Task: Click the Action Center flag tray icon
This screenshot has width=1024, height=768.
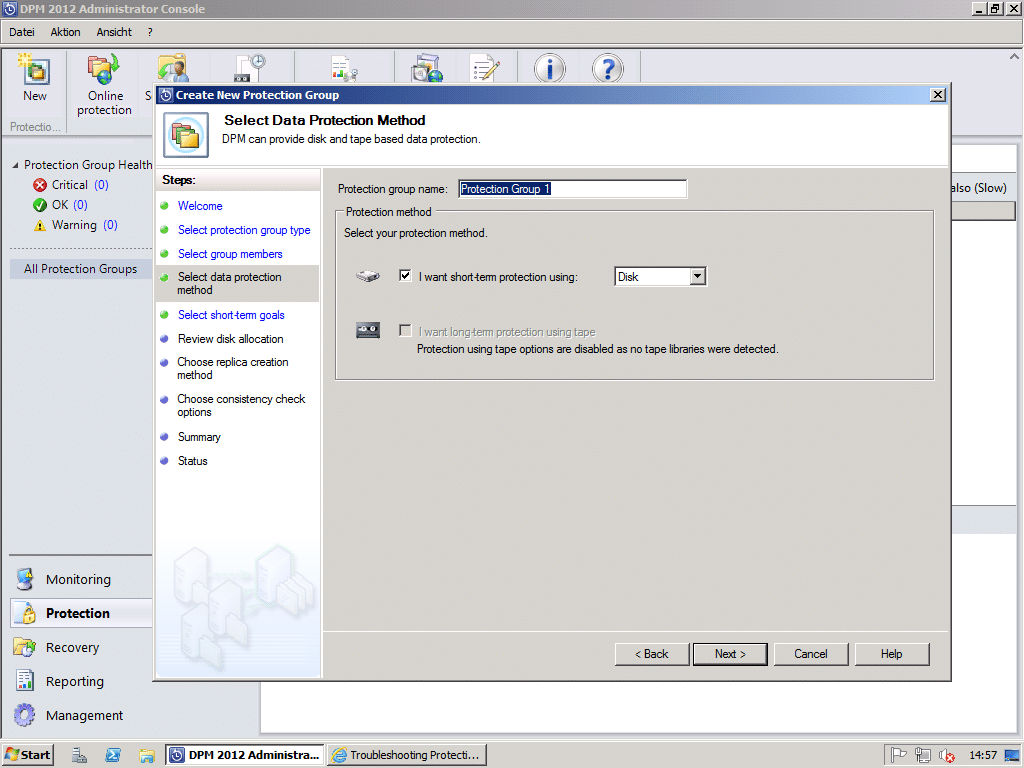Action: (x=899, y=755)
